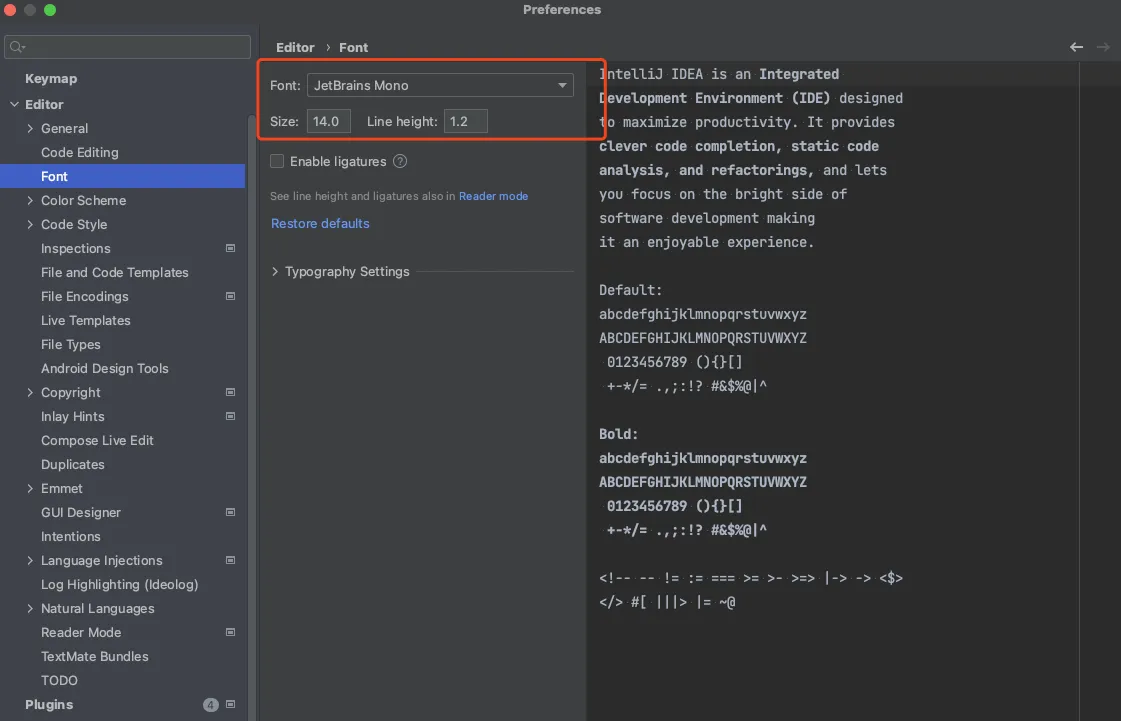Click the project-level icon next to Inspections
Screen dimensions: 1121x721
point(230,248)
